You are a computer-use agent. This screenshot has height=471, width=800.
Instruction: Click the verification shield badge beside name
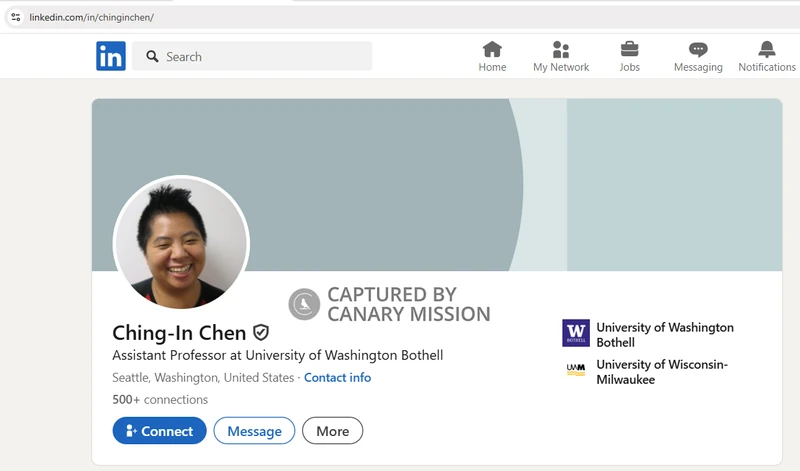click(x=261, y=333)
